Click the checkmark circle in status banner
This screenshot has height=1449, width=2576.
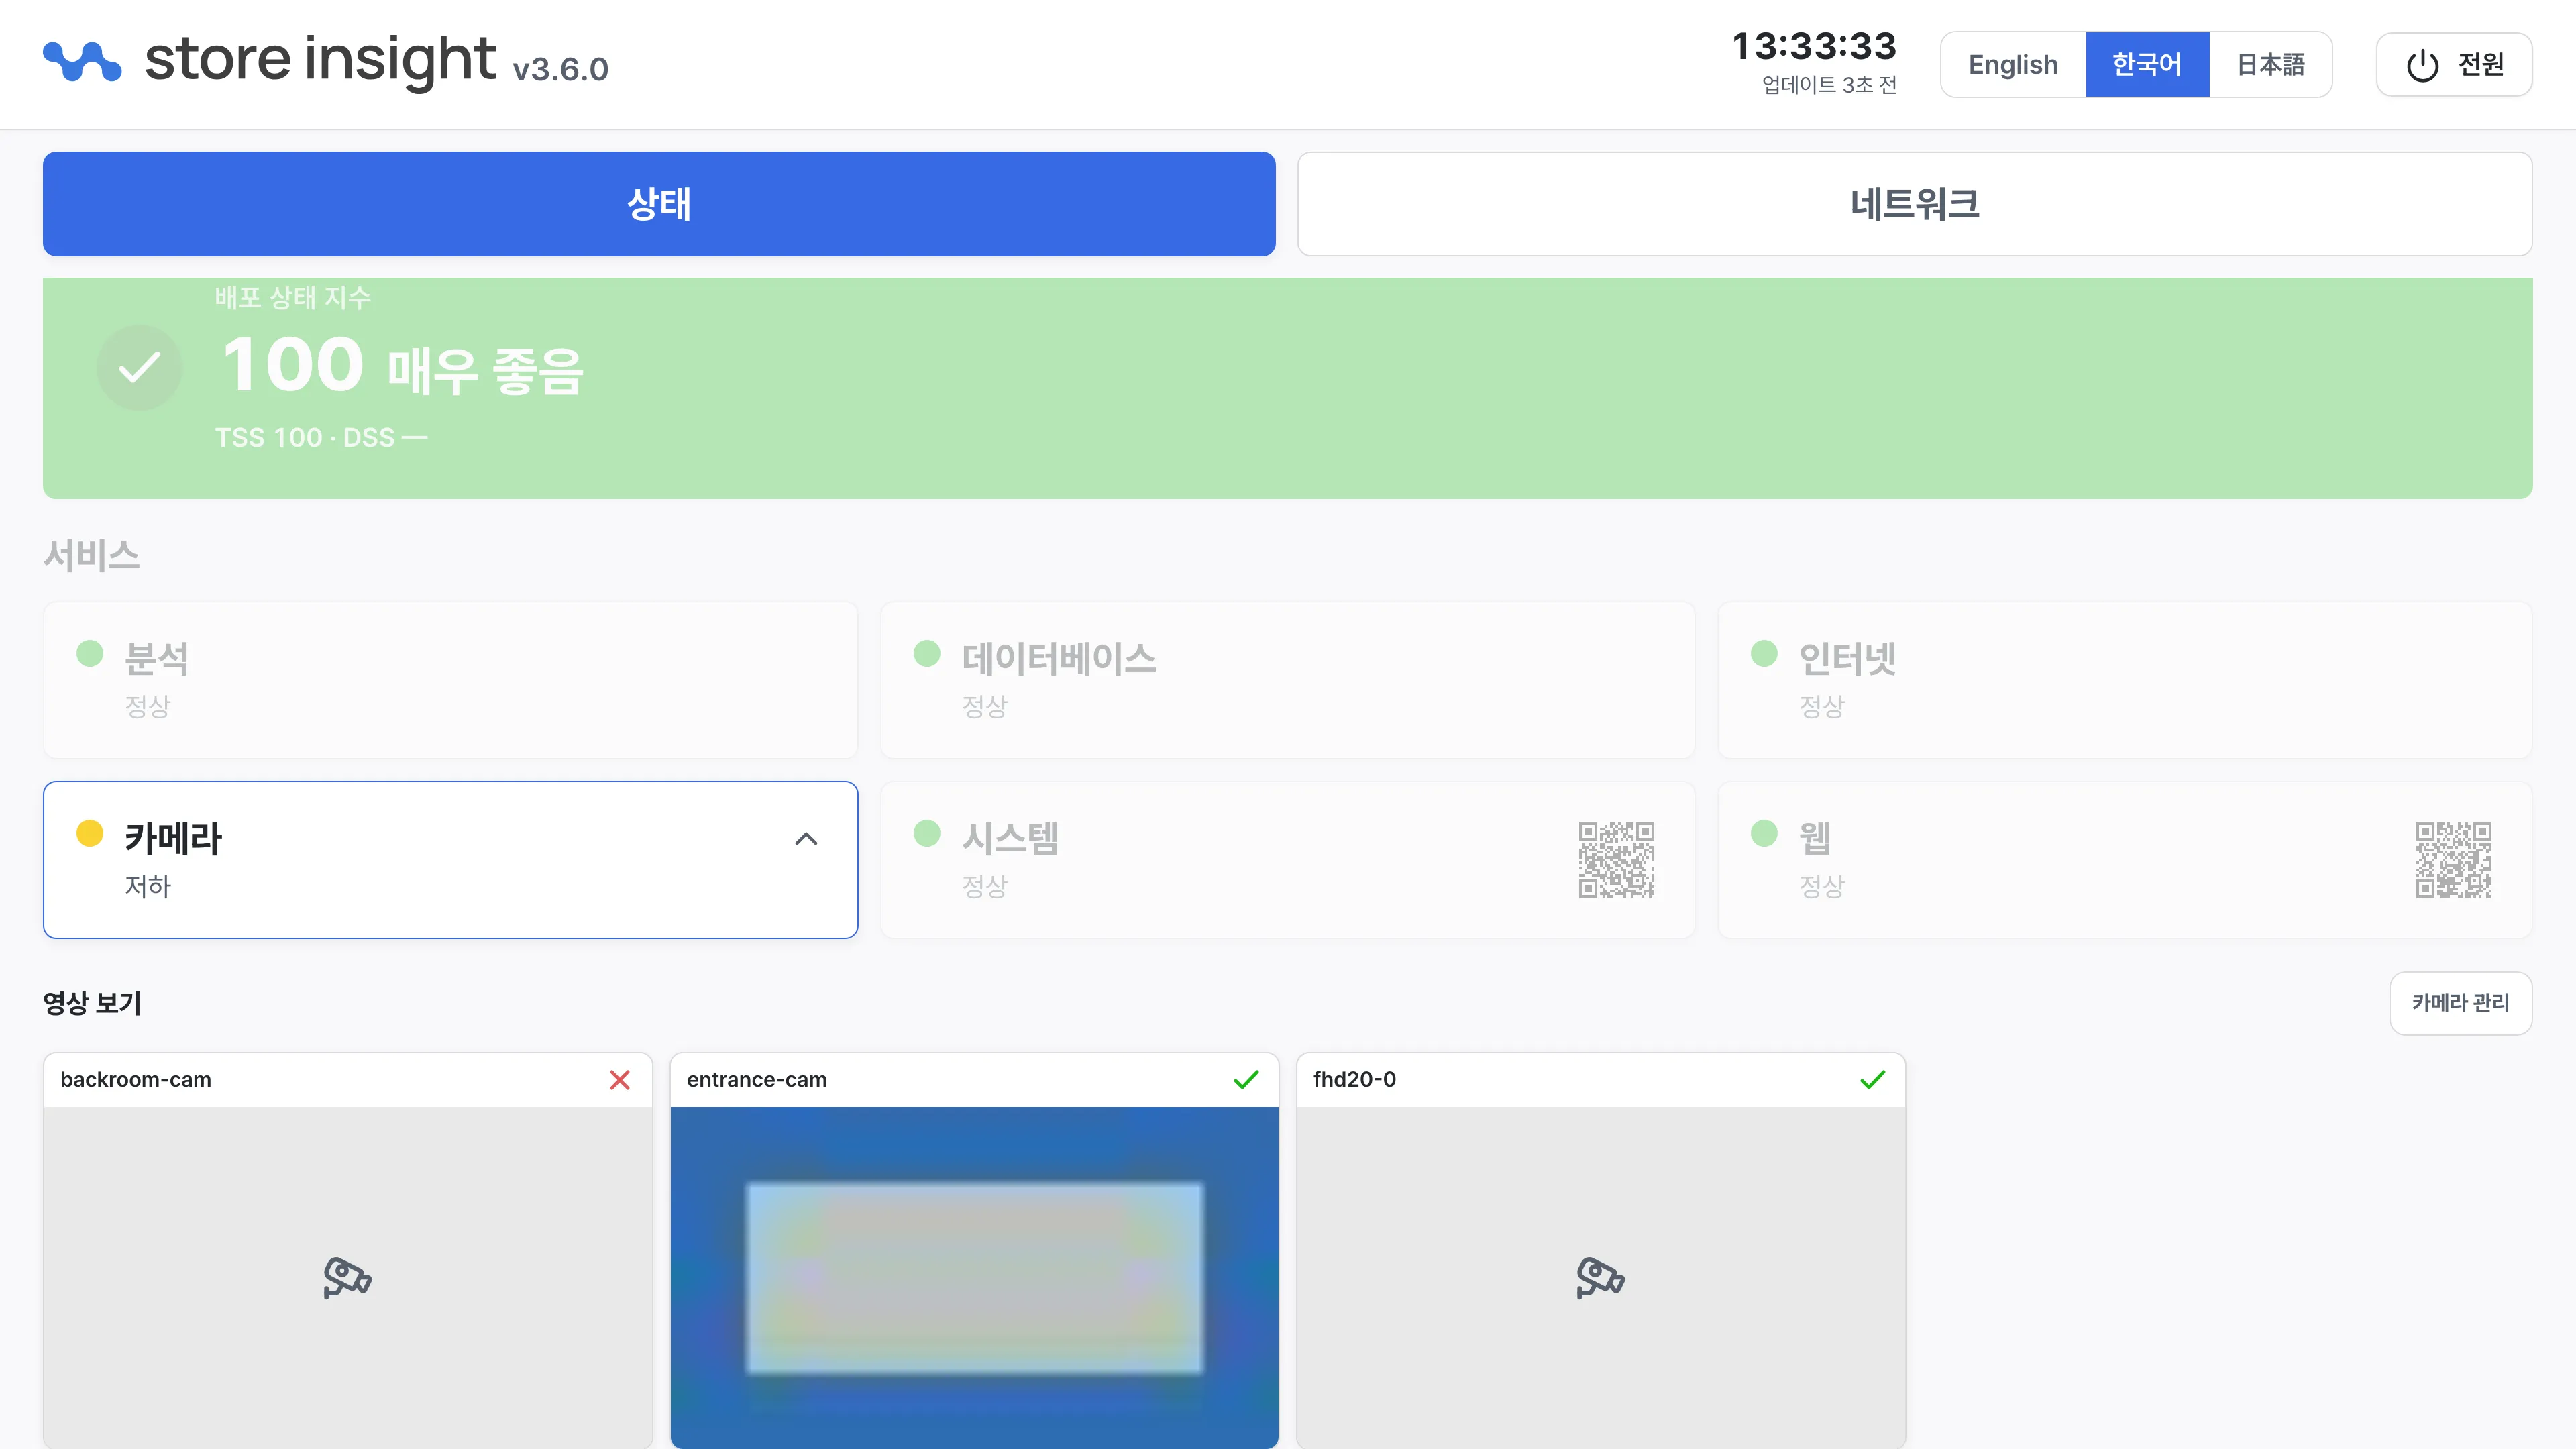pyautogui.click(x=139, y=368)
